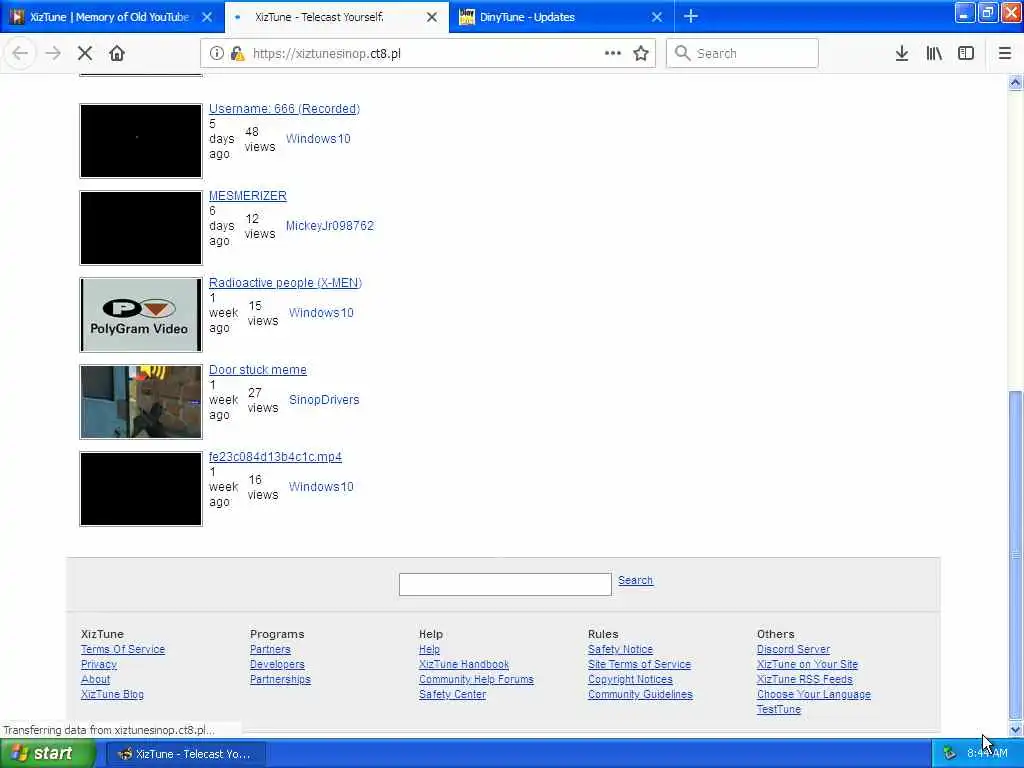This screenshot has width=1024, height=768.
Task: Stop loading the page
Action: click(x=85, y=54)
